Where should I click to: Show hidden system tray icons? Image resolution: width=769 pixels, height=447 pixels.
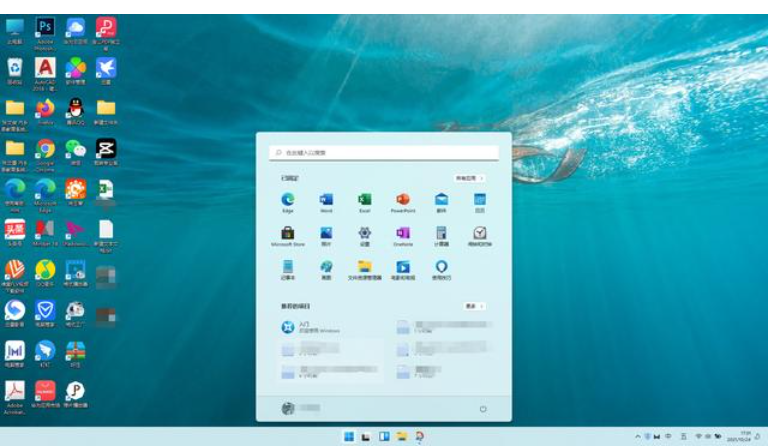[638, 436]
